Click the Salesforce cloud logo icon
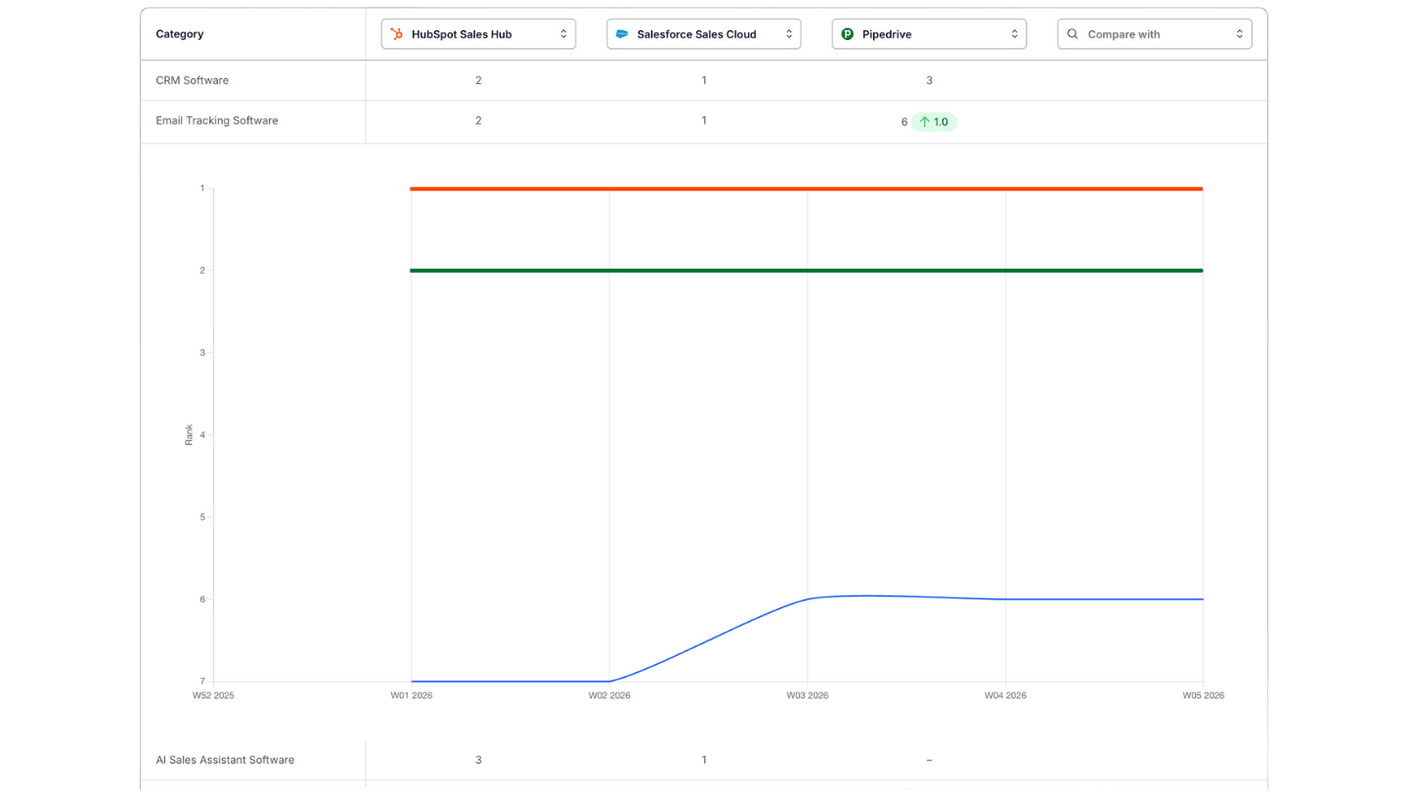 coord(622,34)
